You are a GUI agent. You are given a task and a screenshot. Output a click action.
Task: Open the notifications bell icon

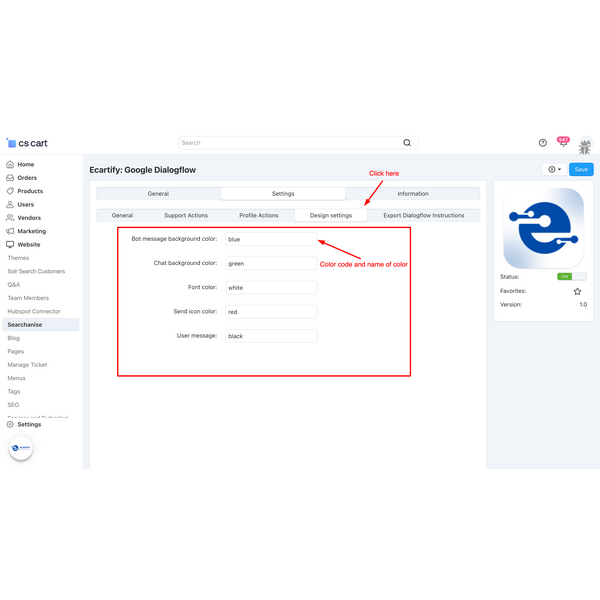tap(563, 143)
